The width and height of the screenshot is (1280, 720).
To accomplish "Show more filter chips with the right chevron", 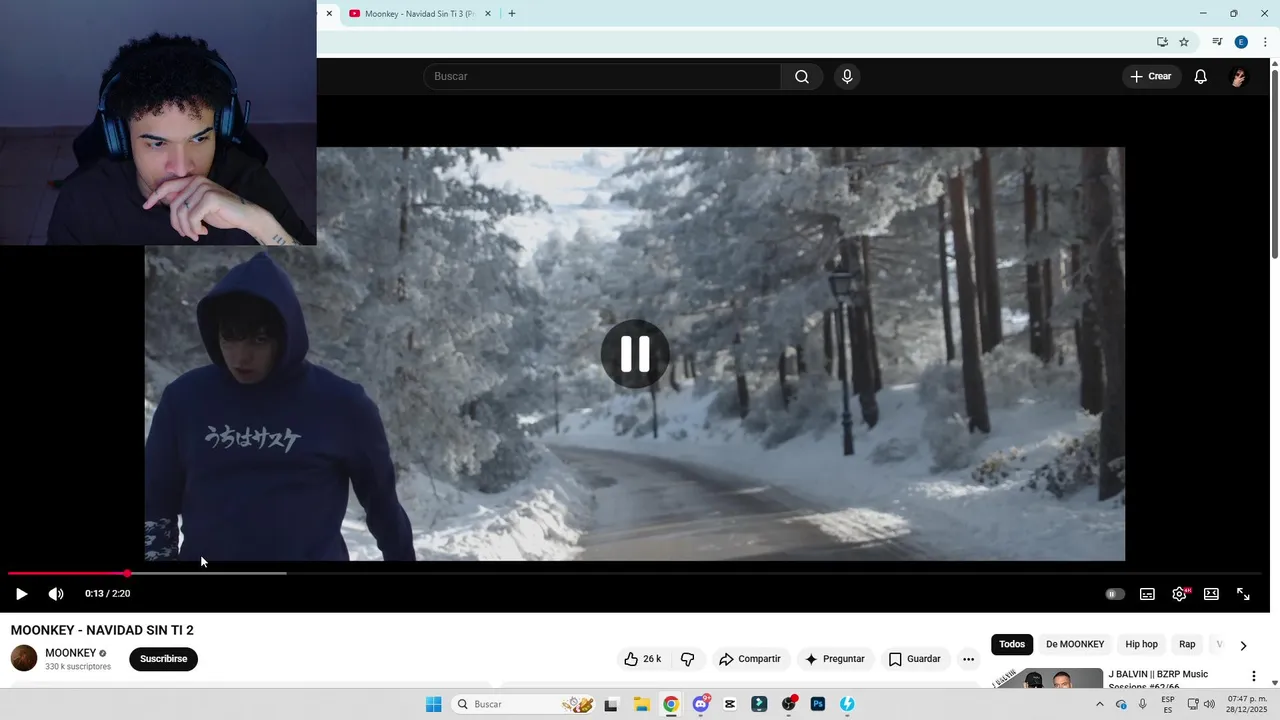I will point(1243,646).
